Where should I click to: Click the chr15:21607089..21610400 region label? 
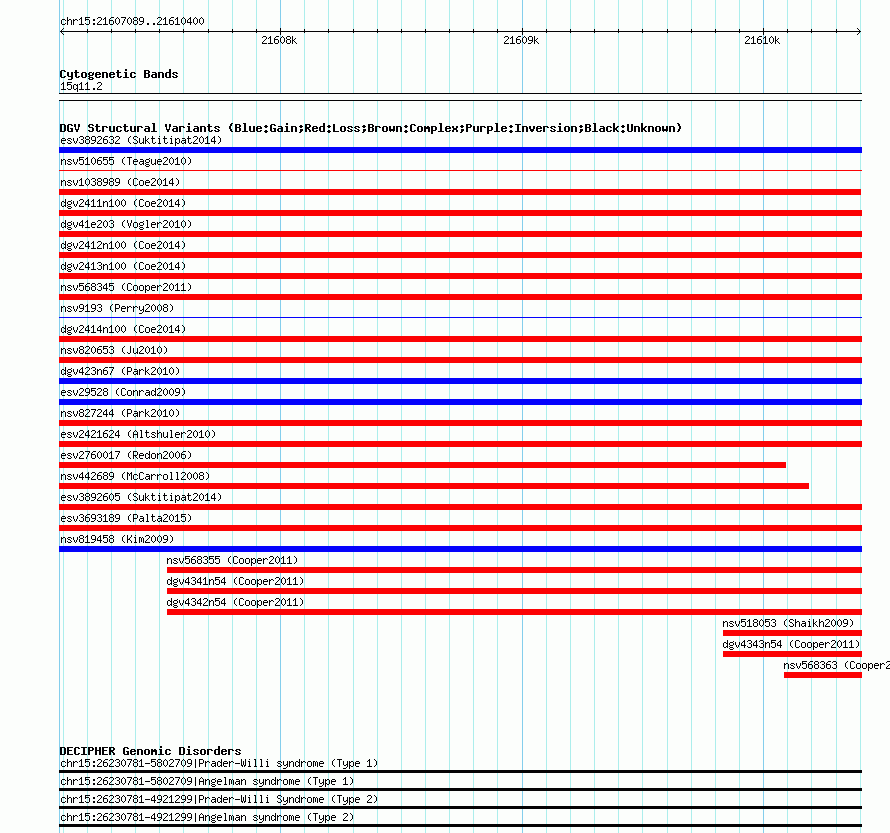(x=132, y=21)
